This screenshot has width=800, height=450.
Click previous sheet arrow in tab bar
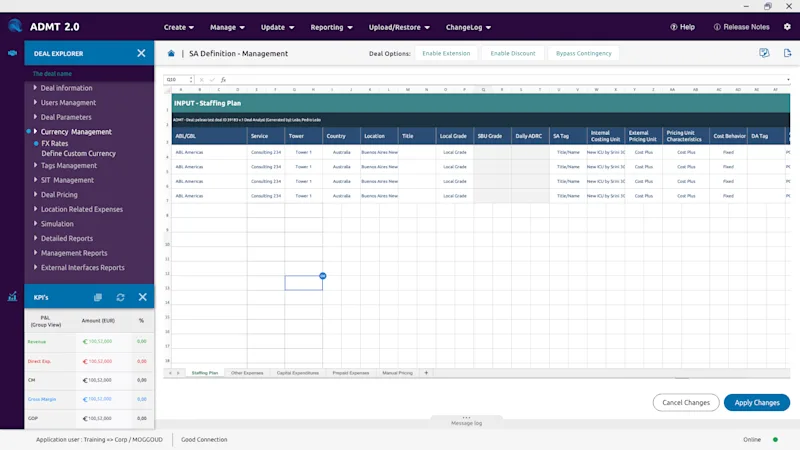click(170, 373)
